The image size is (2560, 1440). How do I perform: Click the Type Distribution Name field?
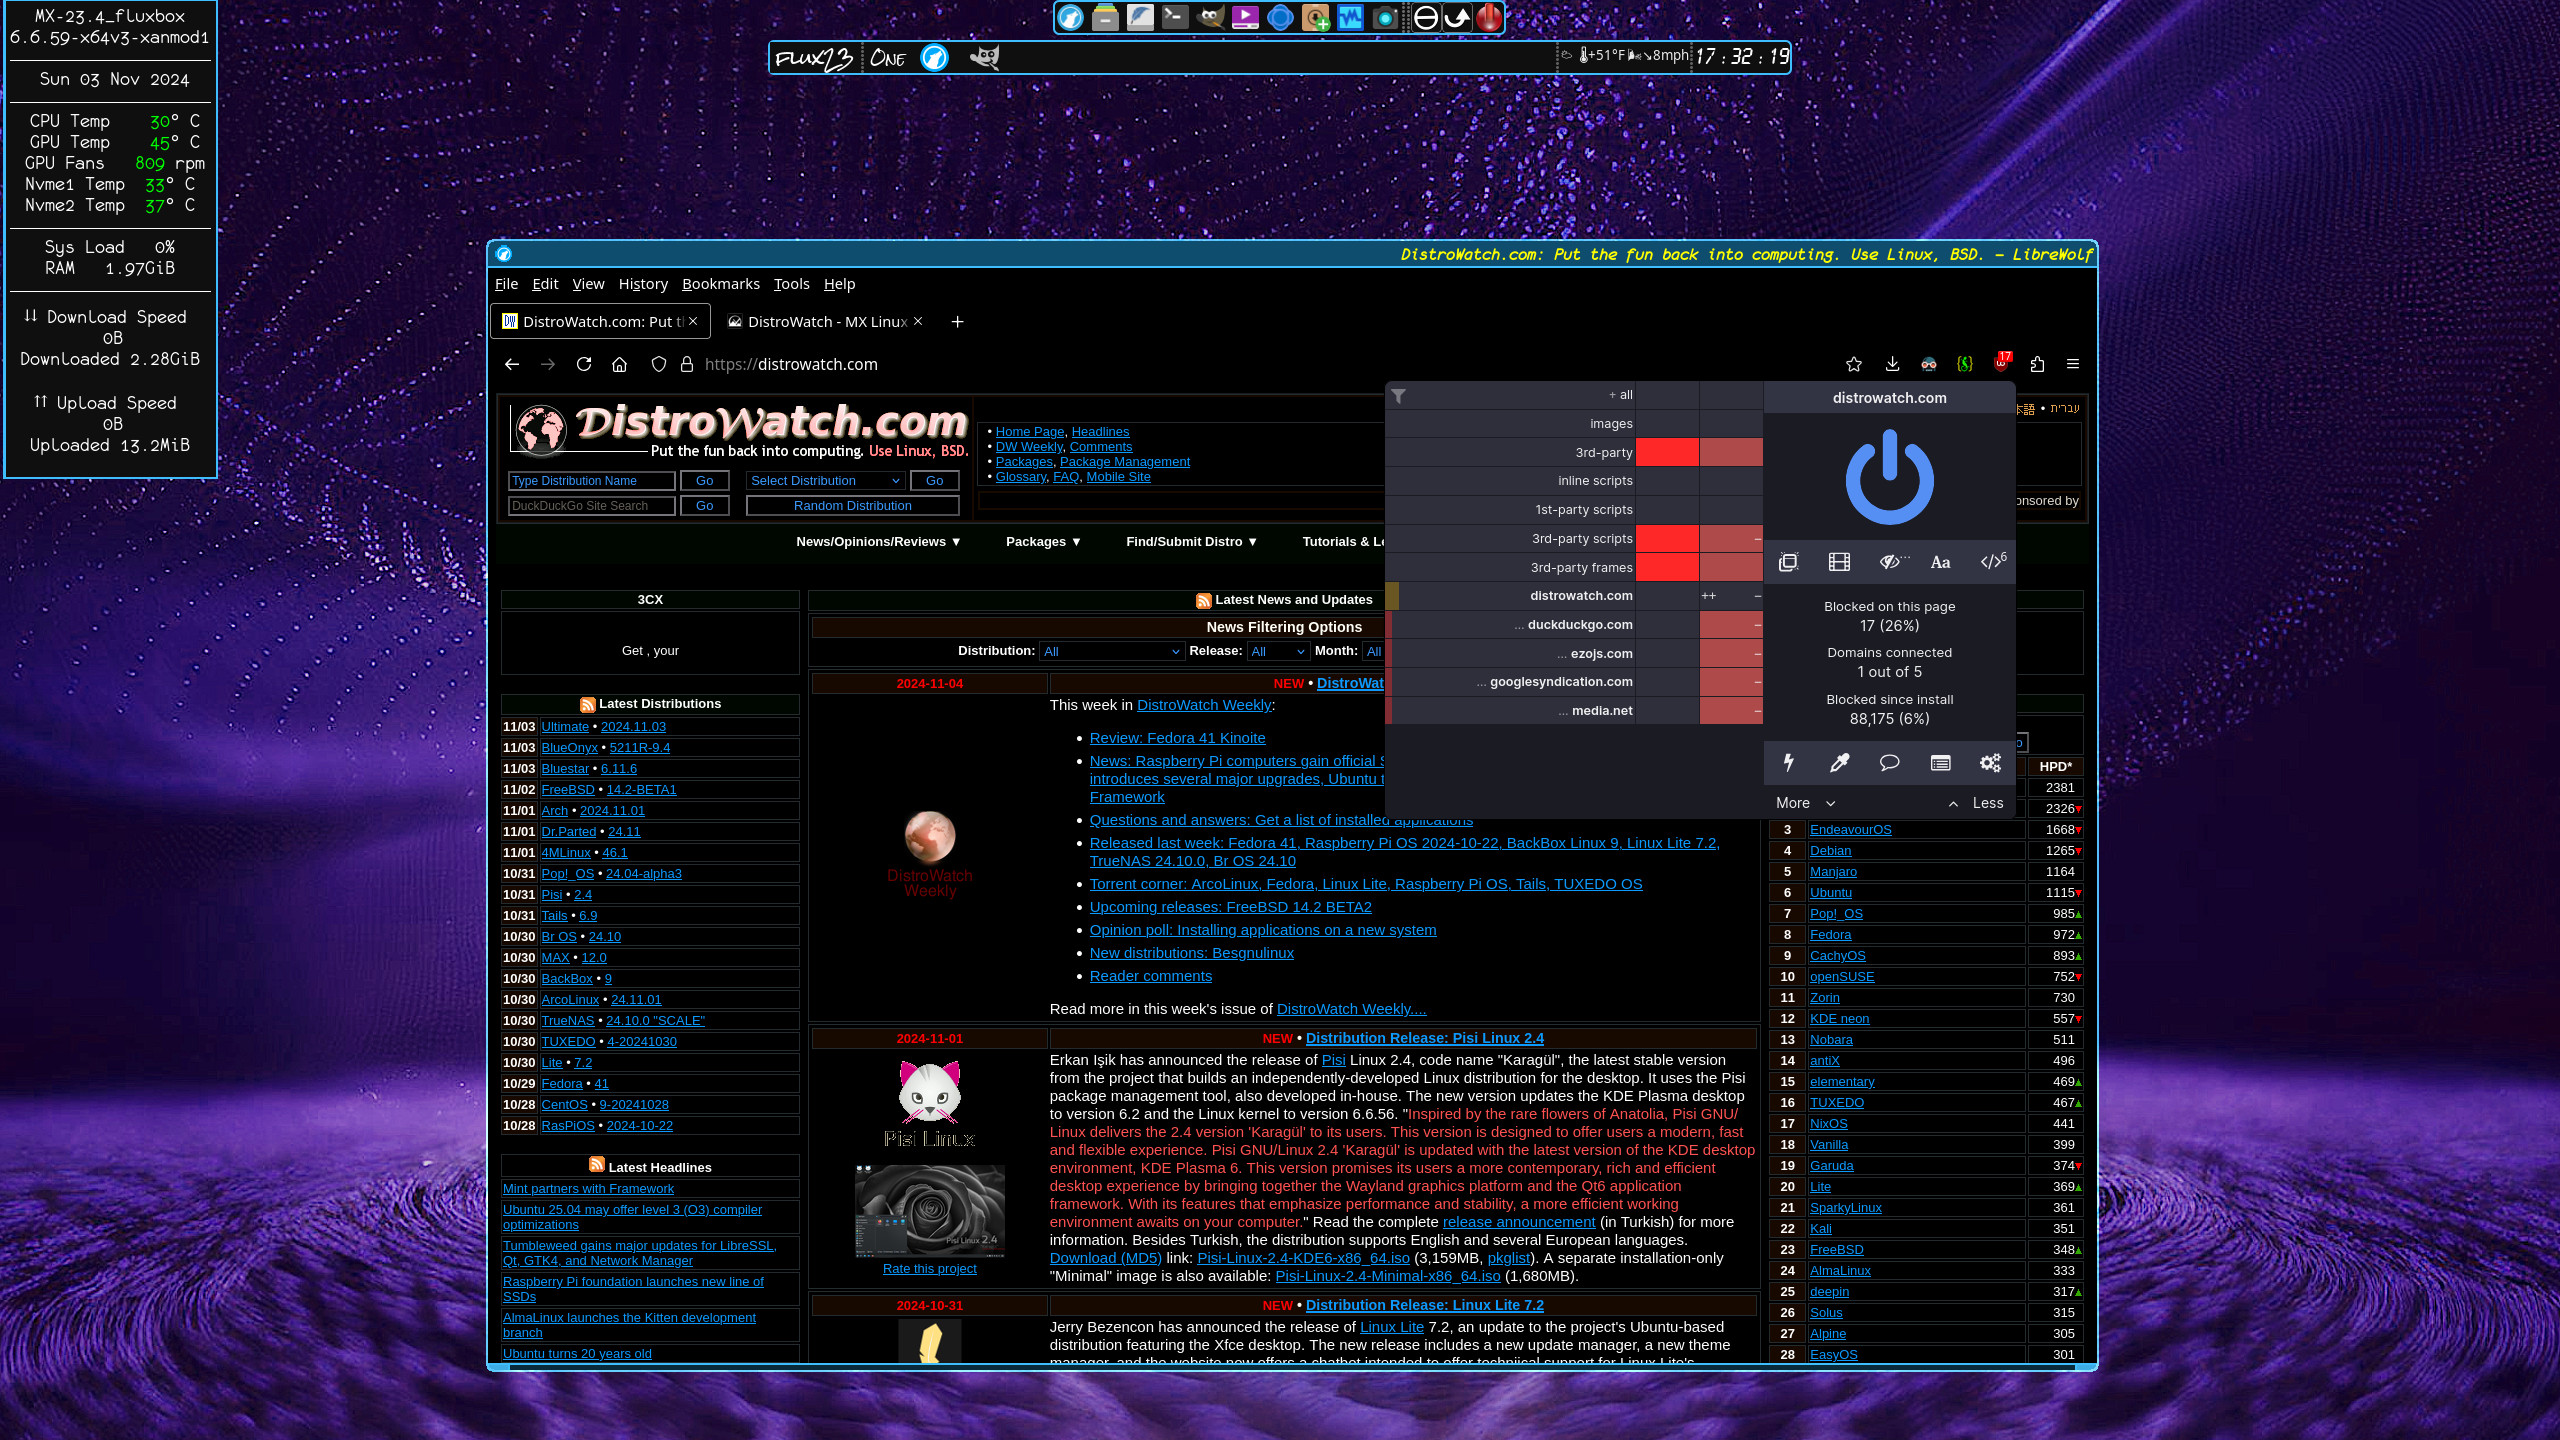592,481
